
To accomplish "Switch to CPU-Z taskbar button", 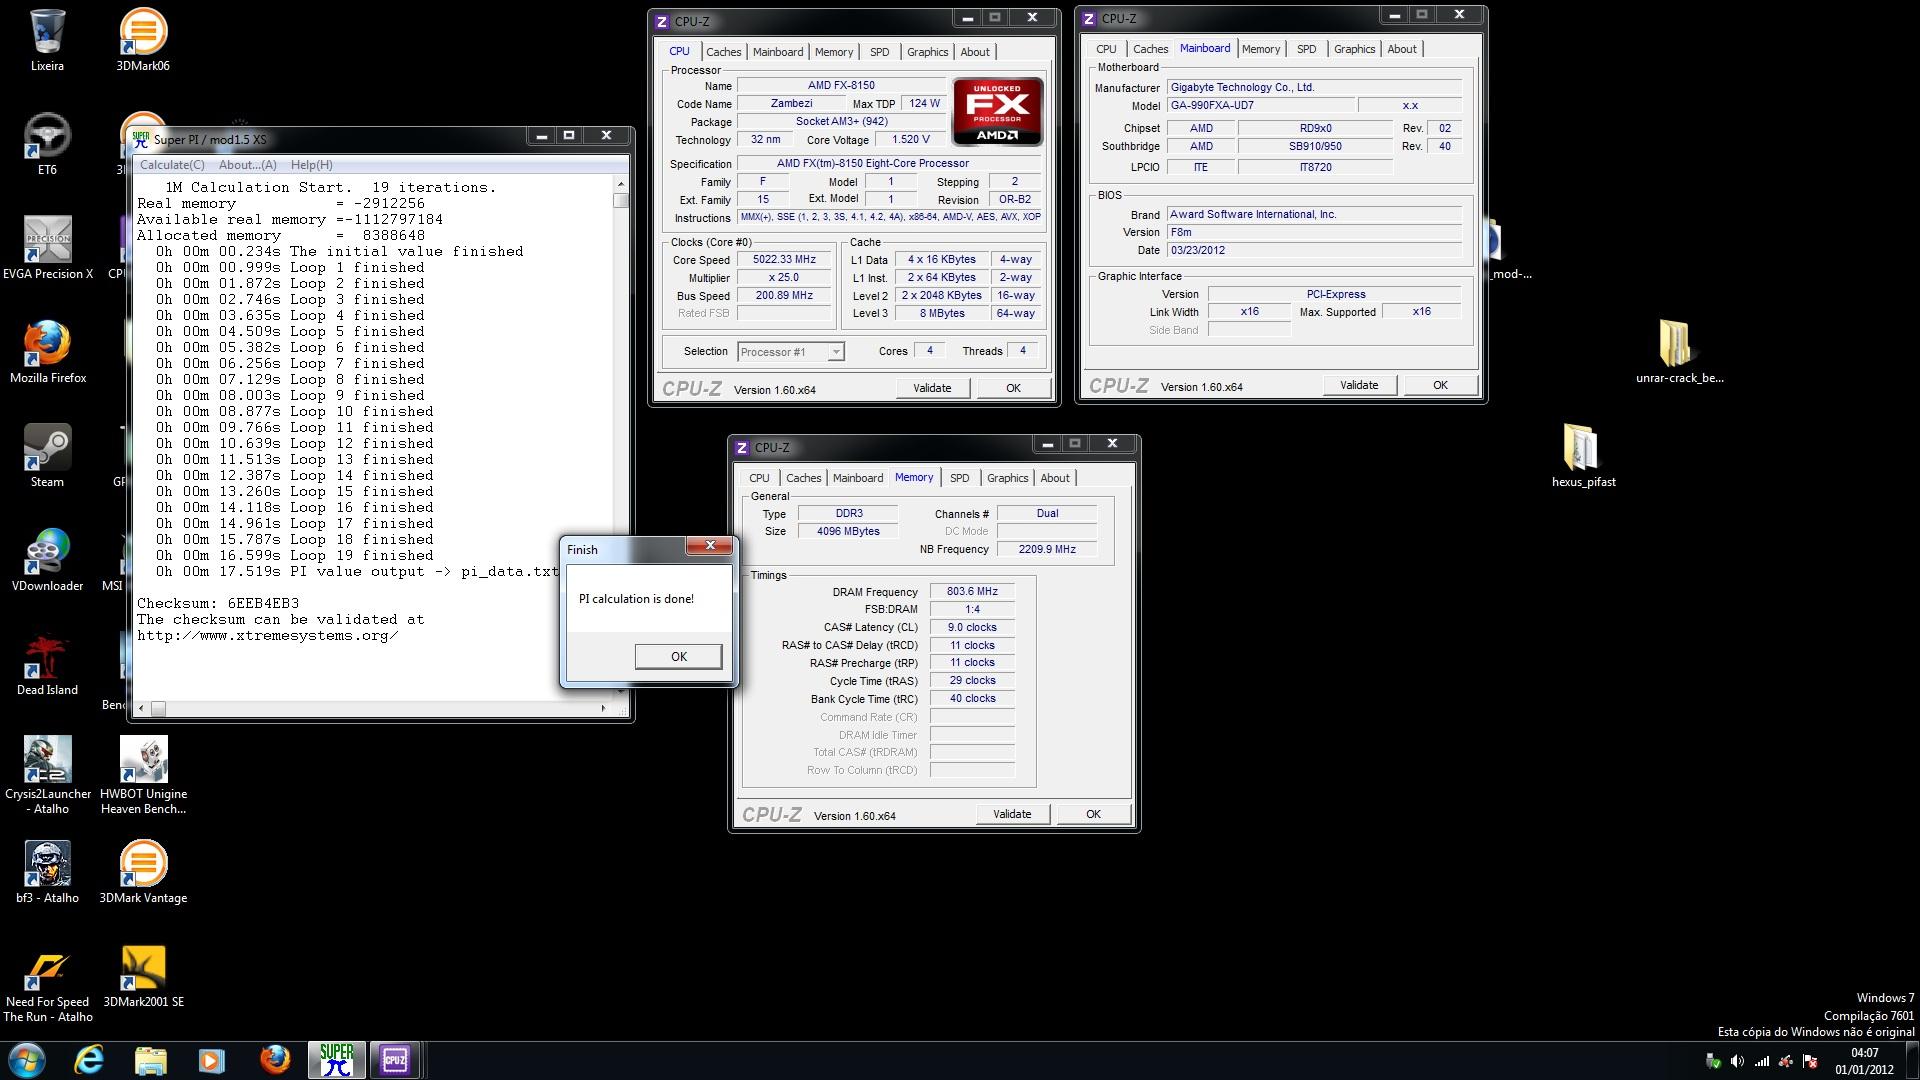I will (395, 1060).
